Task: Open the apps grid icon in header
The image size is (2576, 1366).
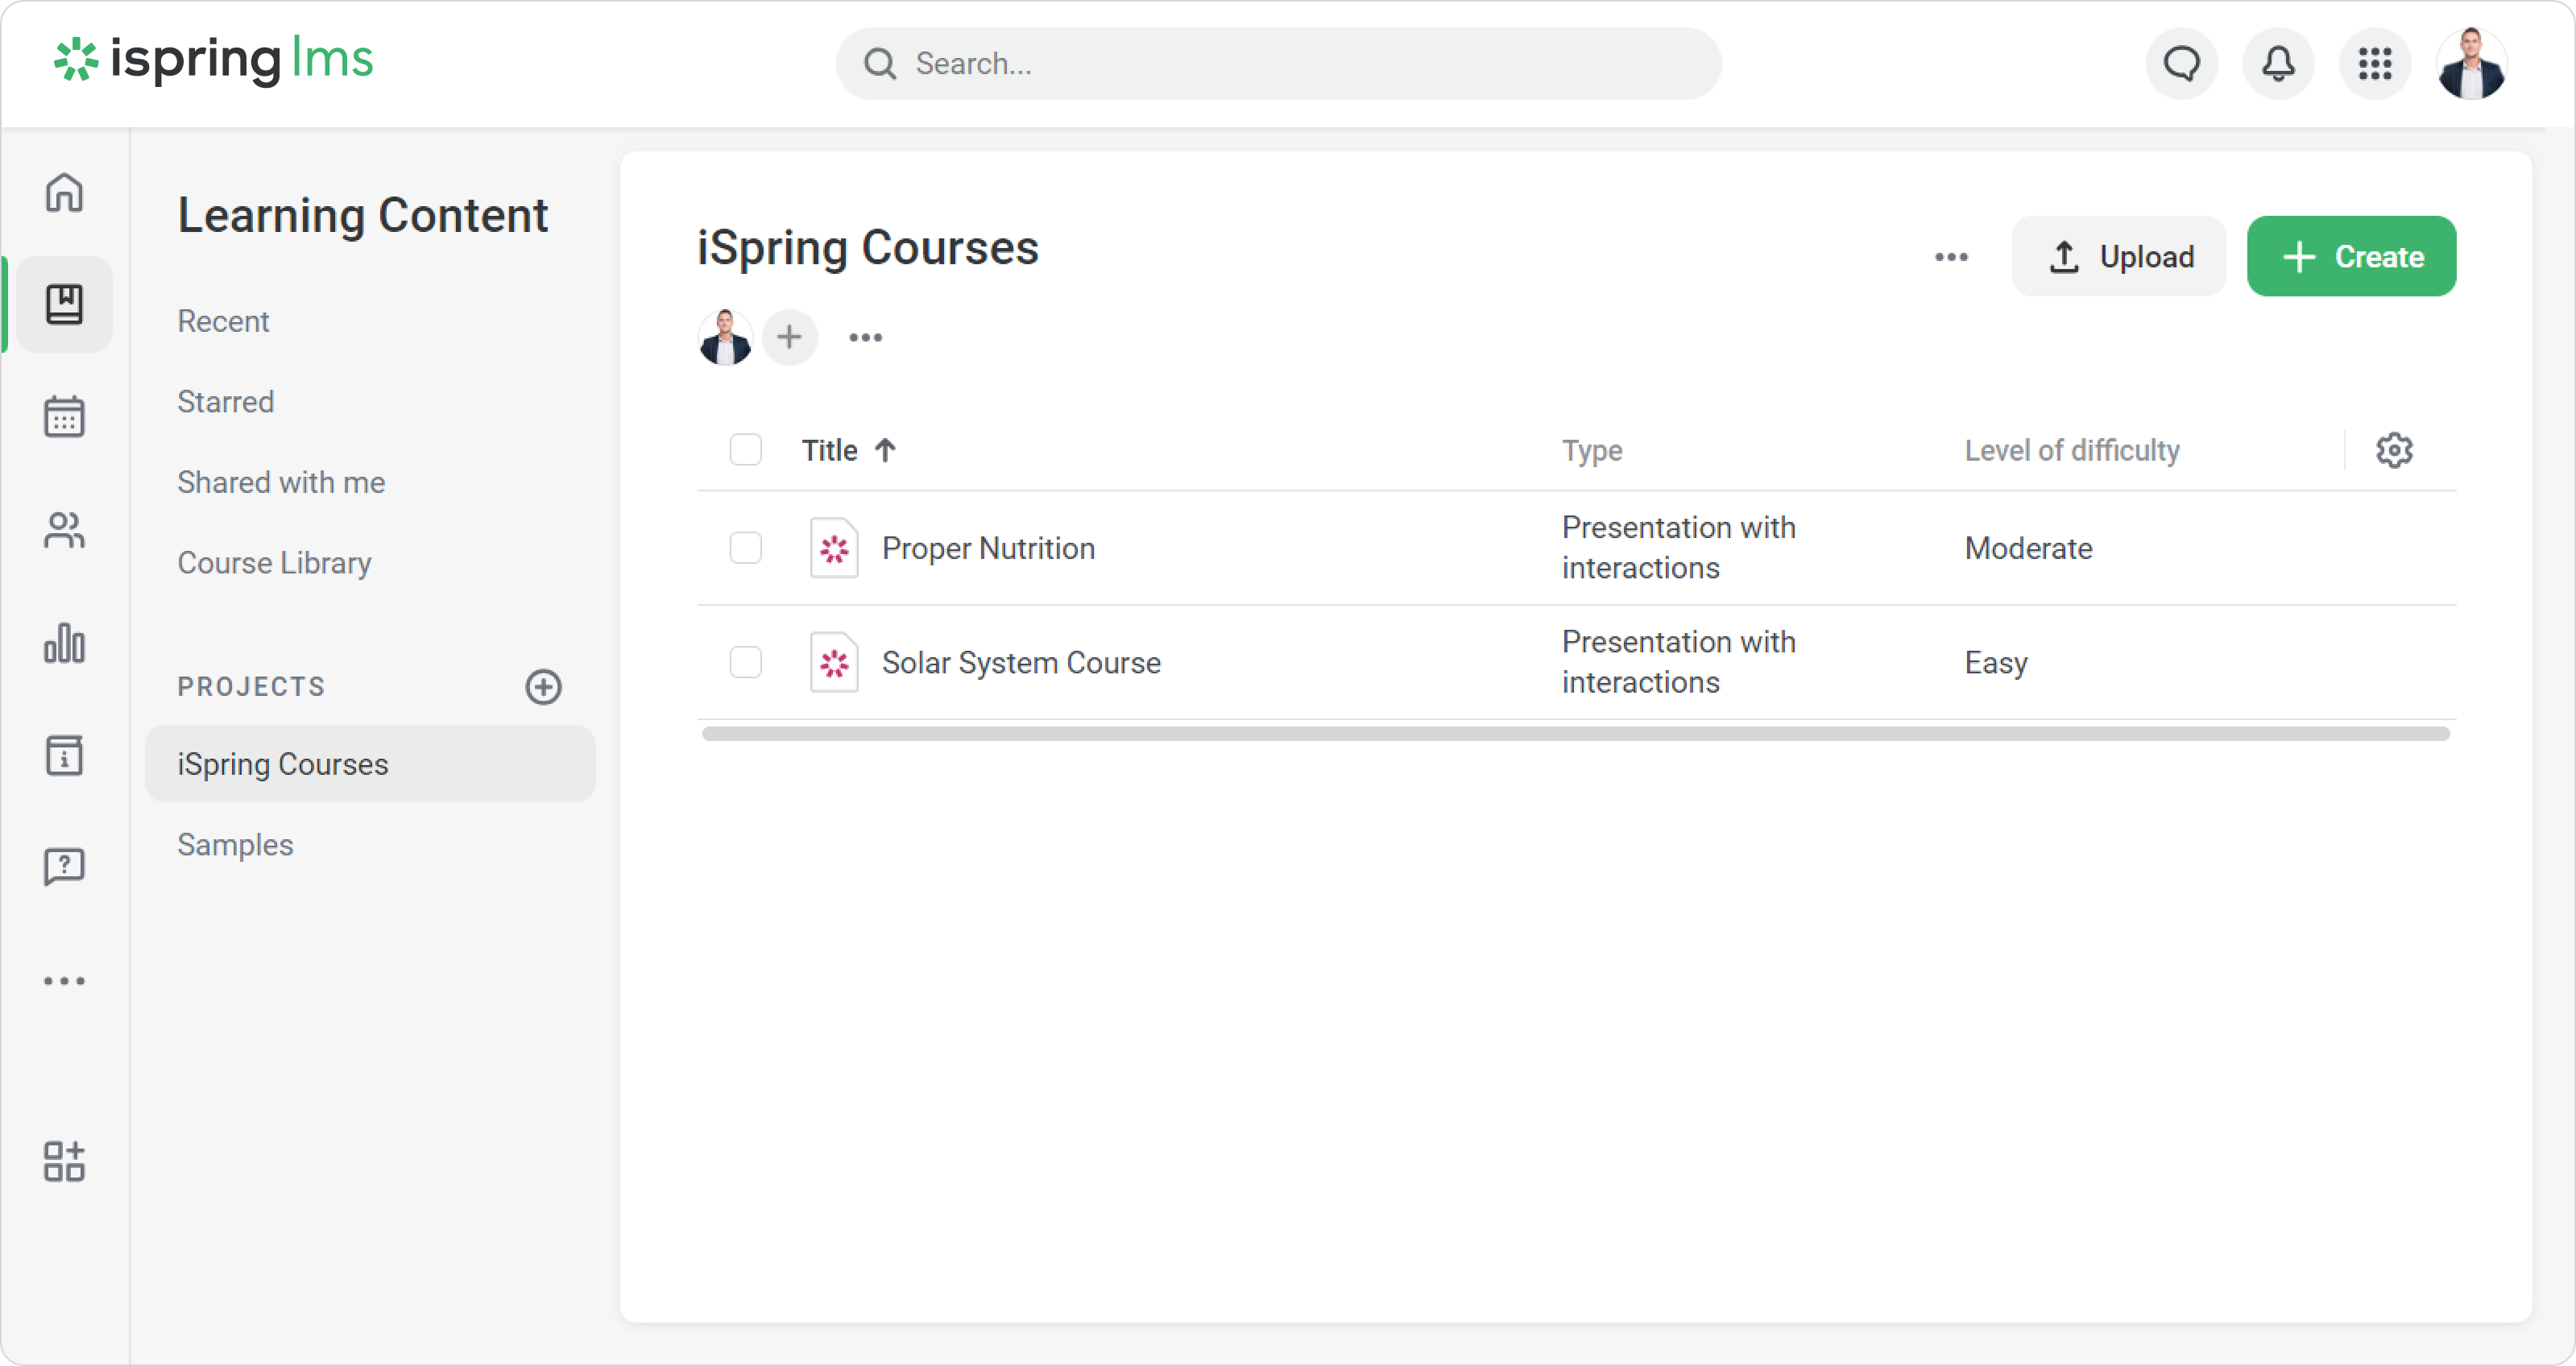Action: click(x=2375, y=64)
